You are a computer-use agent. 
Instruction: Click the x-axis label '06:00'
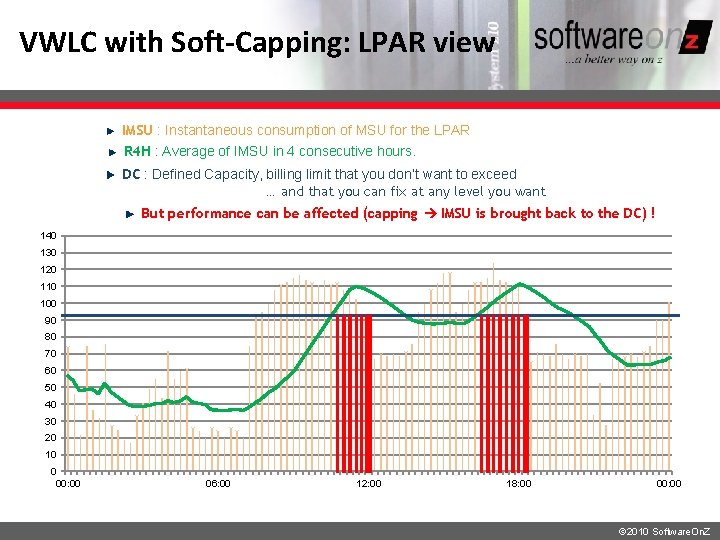point(218,484)
